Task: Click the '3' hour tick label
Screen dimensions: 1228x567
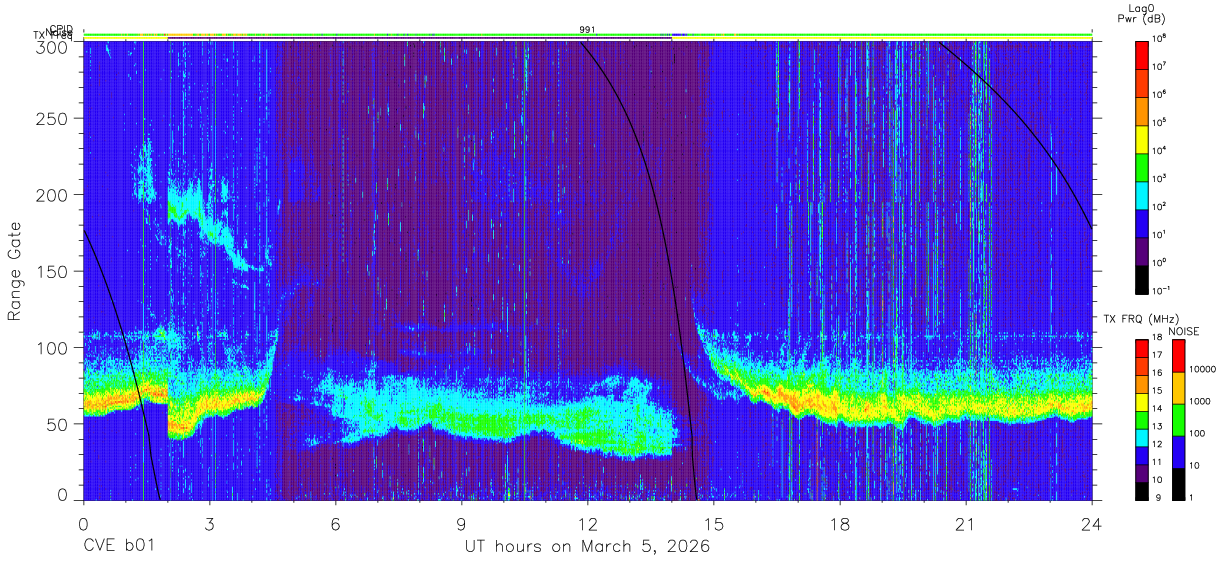Action: pos(209,523)
